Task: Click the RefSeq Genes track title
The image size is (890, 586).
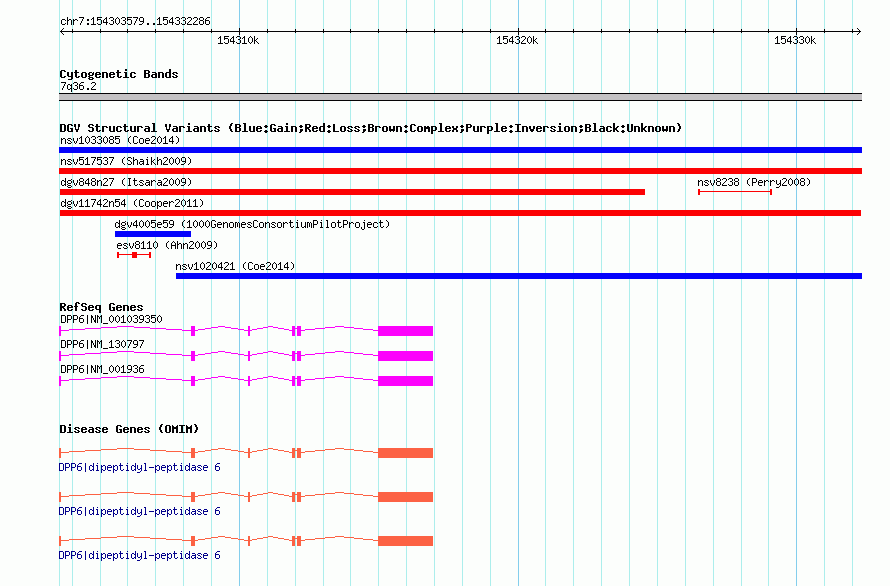Action: pos(101,307)
